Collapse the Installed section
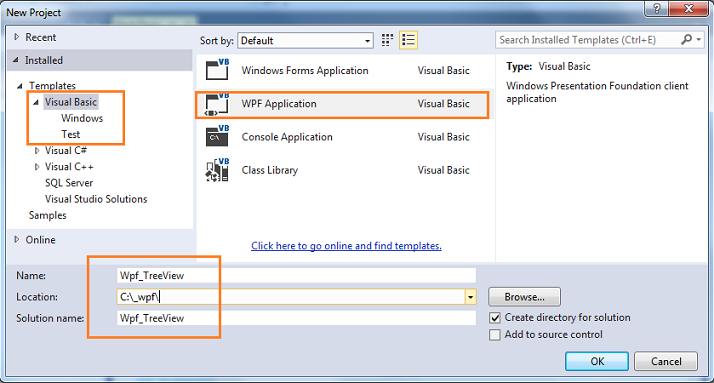Viewport: 714px width, 383px height. pyautogui.click(x=16, y=60)
